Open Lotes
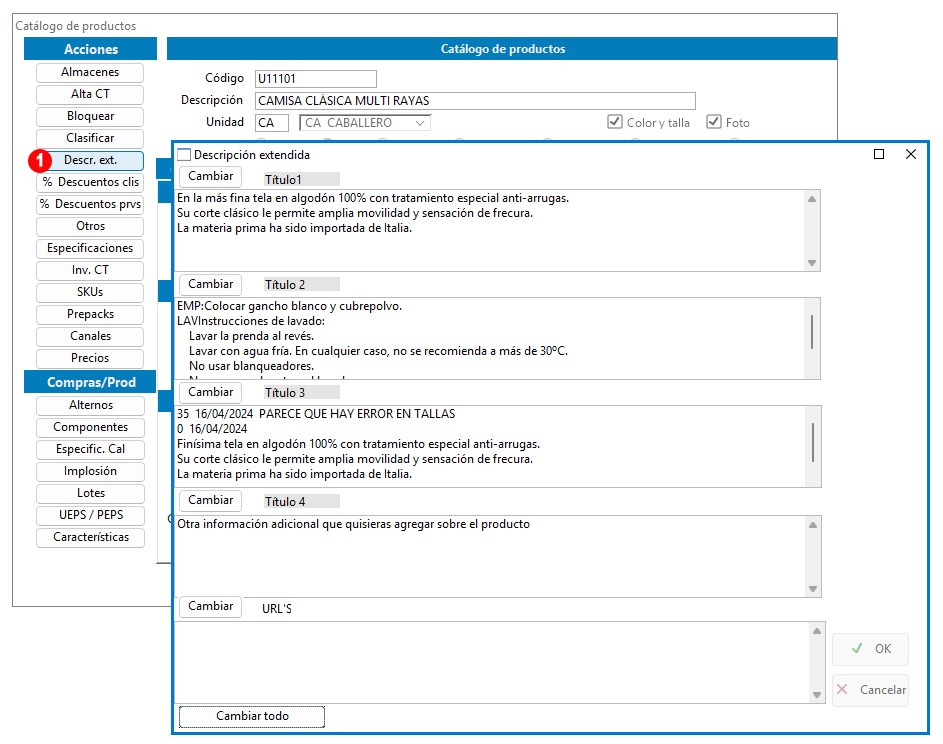Screen dimensions: 943x744 pyautogui.click(x=90, y=493)
